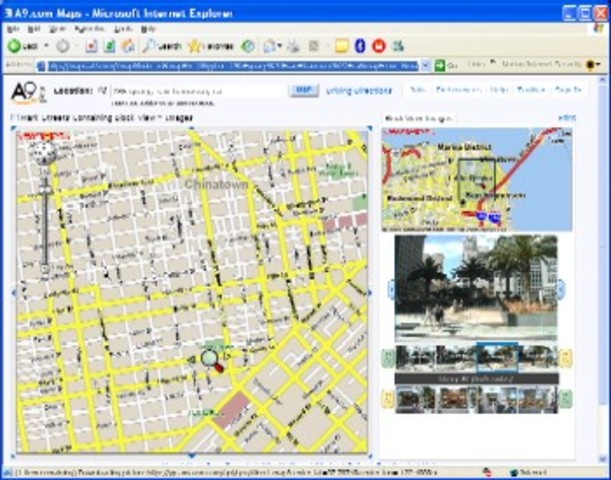Click the zoom-out button below zoom slider

pos(45,269)
